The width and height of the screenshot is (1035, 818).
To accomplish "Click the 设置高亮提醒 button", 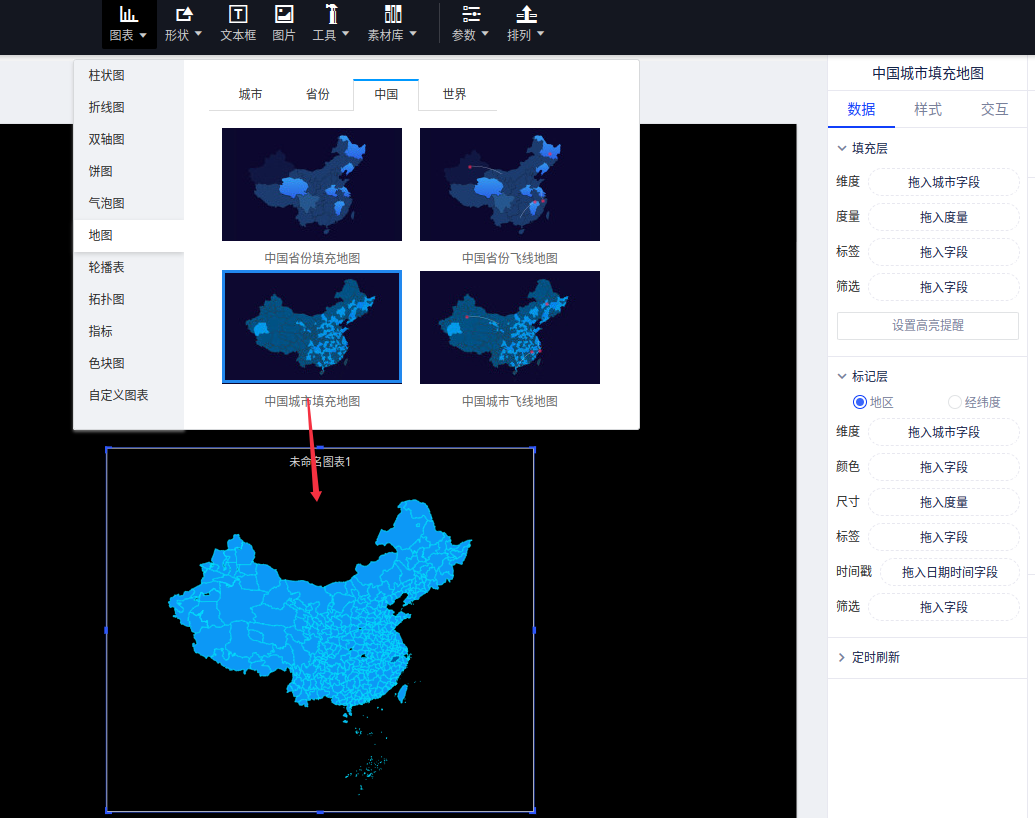I will pos(928,325).
